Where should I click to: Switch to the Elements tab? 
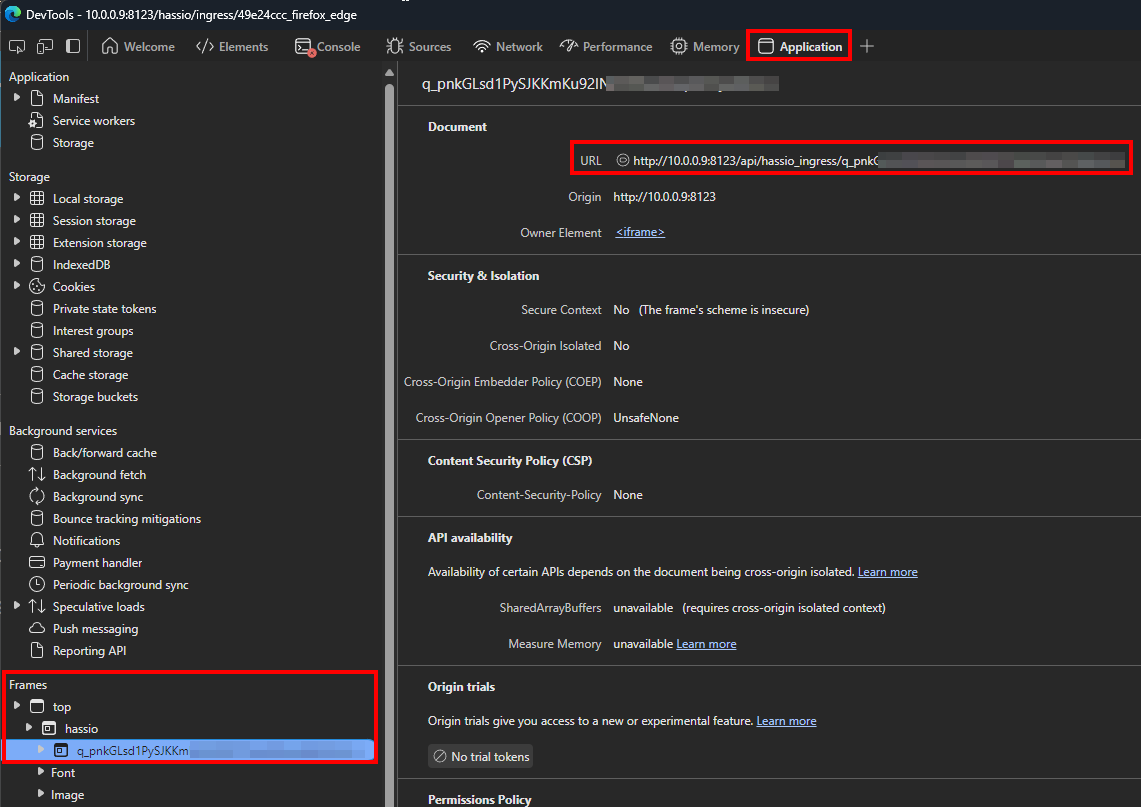click(x=232, y=47)
